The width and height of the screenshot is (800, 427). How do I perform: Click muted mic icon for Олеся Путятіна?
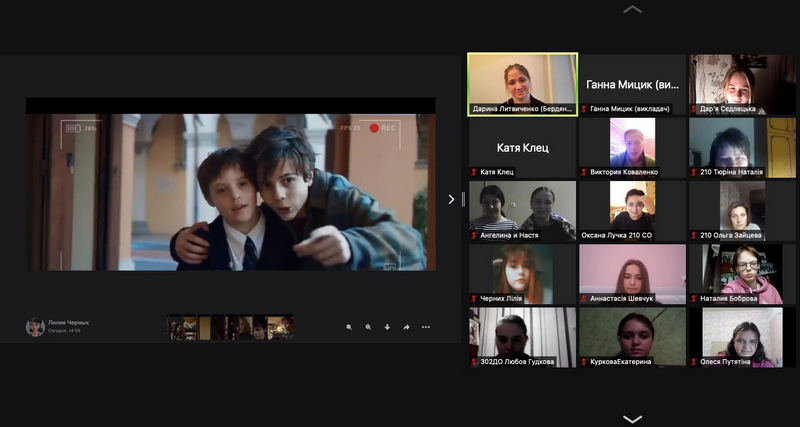pos(694,362)
